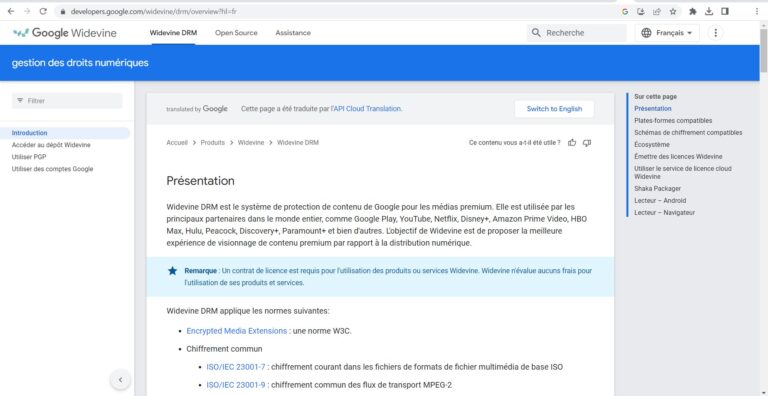
Task: Select Utiliser des comptes Google in sidebar
Action: point(52,169)
